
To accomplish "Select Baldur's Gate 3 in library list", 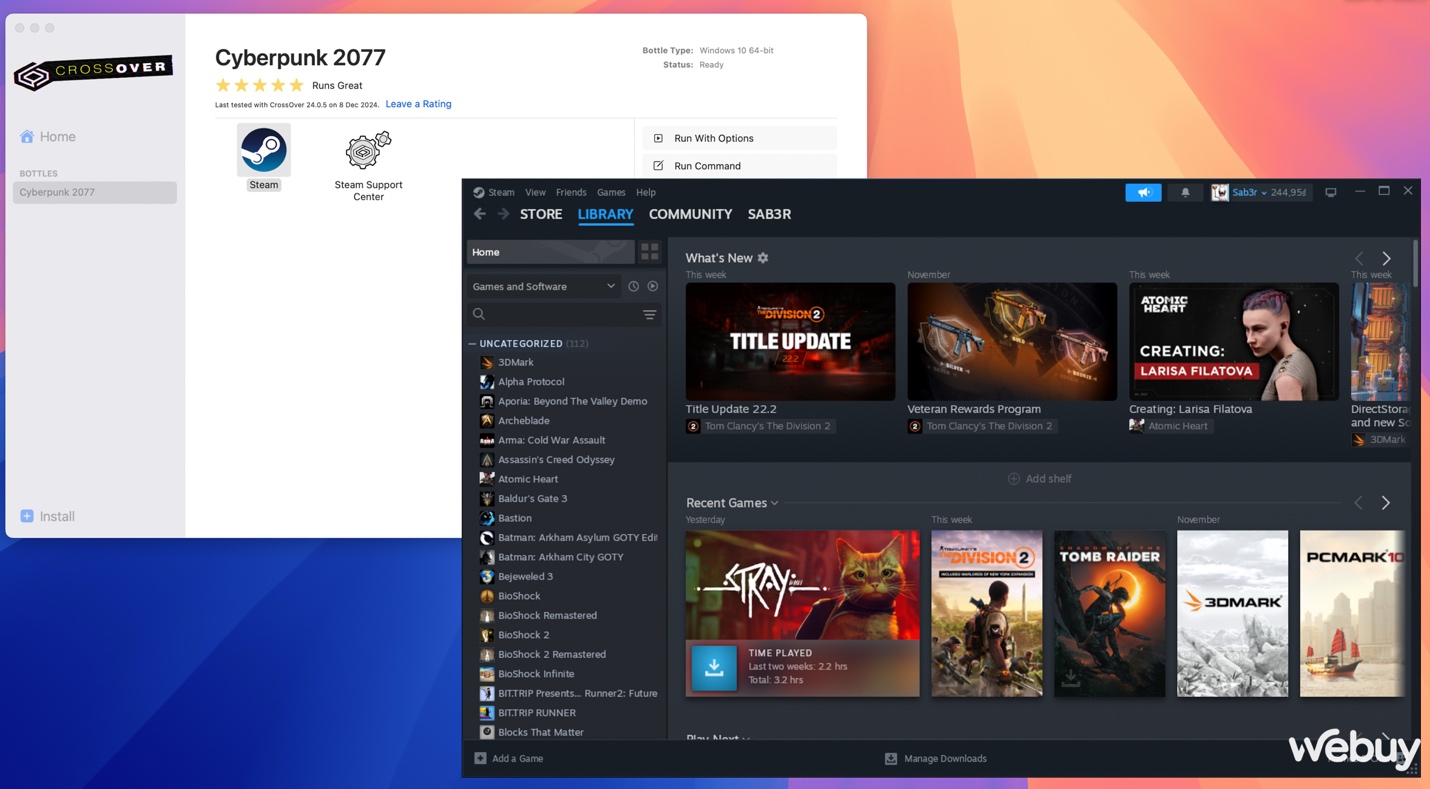I will pyautogui.click(x=532, y=499).
